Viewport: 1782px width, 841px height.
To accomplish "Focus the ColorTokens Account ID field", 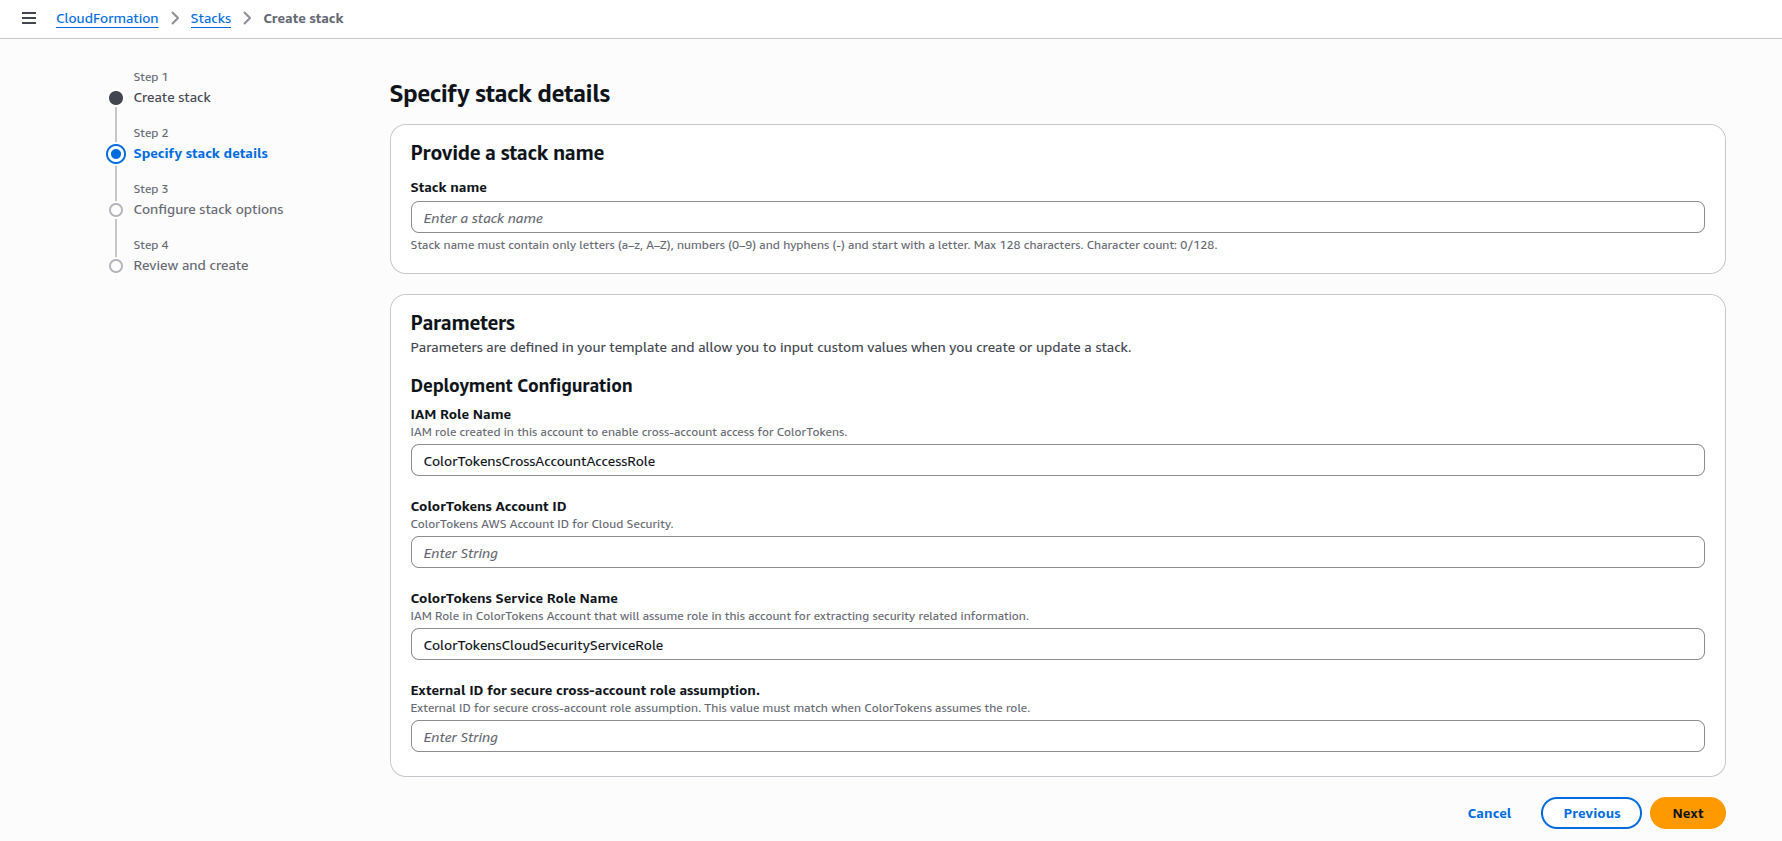I will [x=1057, y=552].
